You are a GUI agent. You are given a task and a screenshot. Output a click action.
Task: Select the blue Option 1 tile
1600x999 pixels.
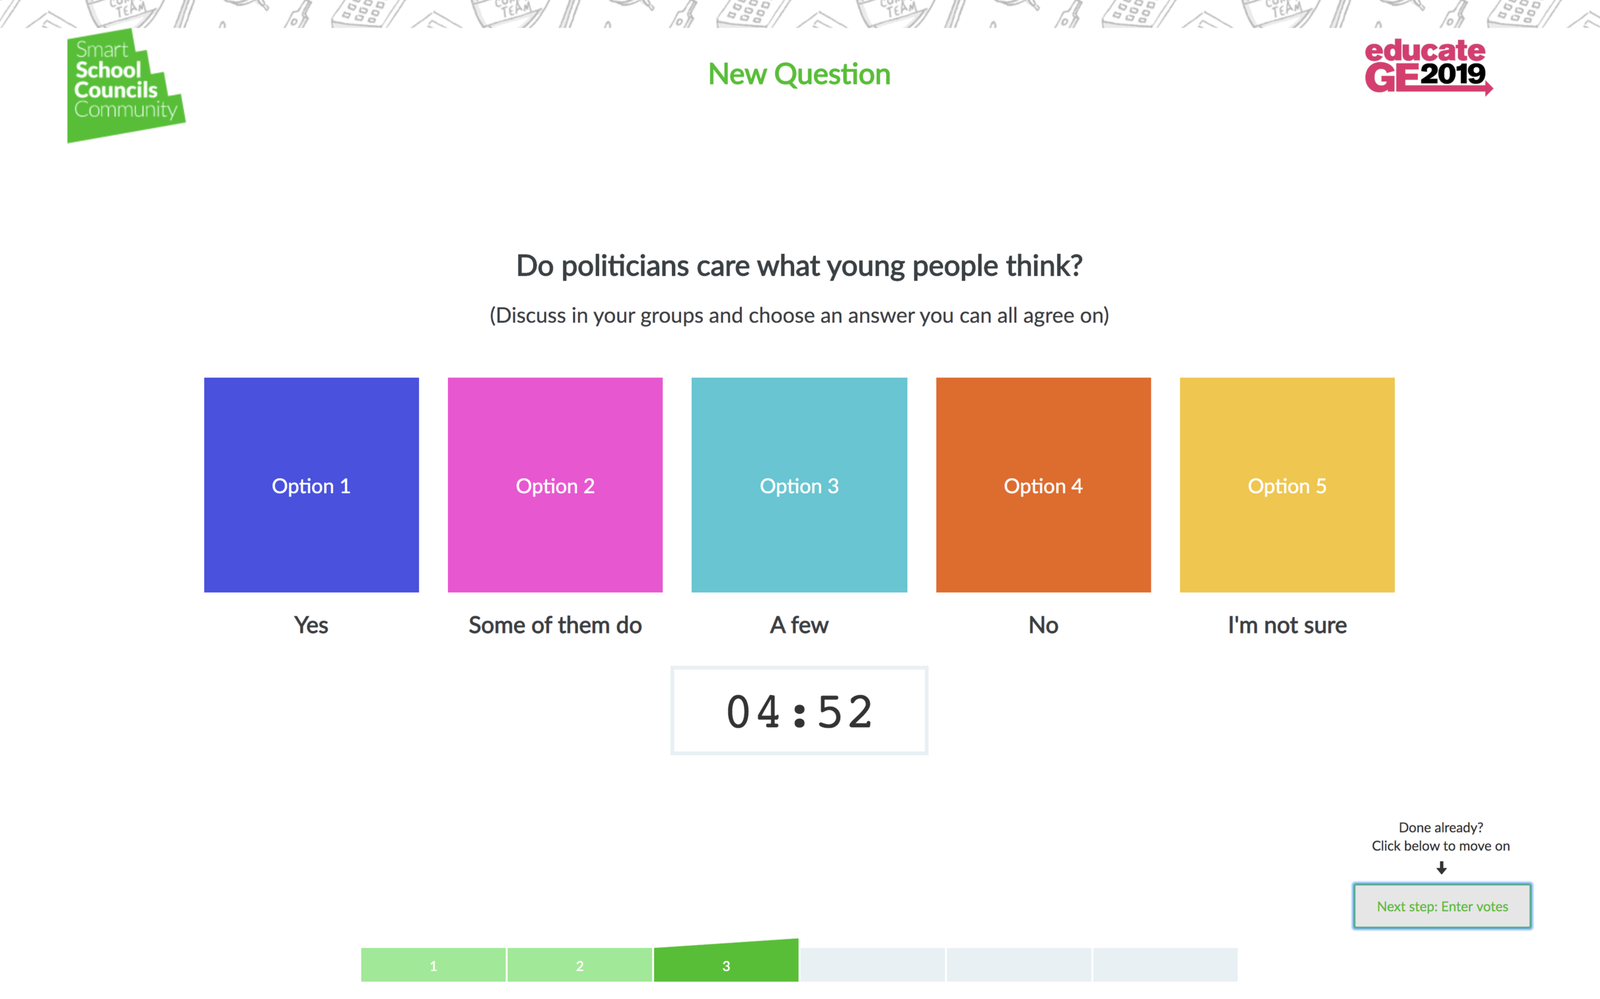tap(311, 485)
